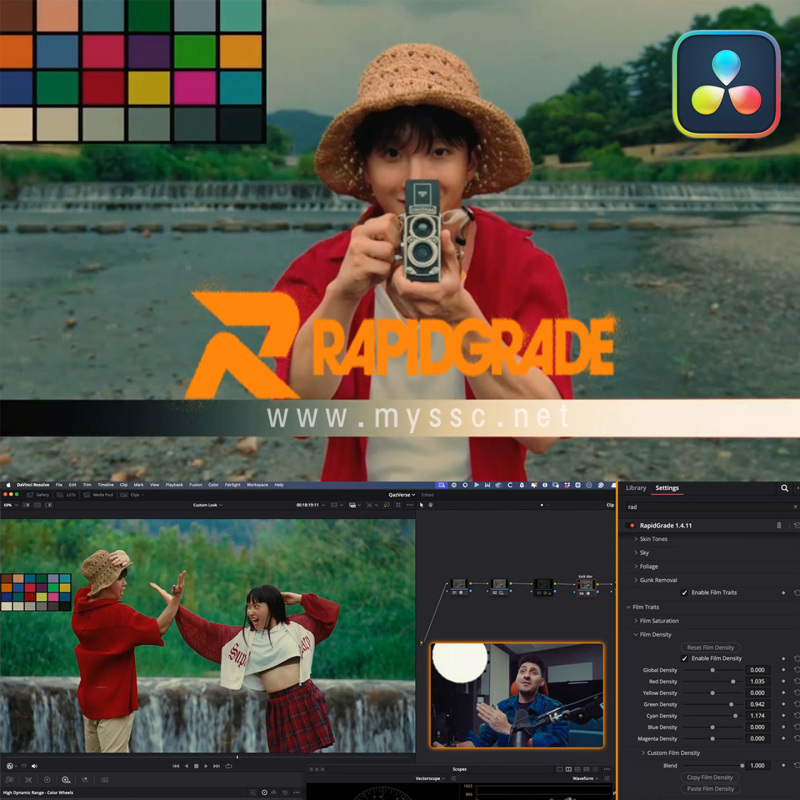The height and width of the screenshot is (800, 800).
Task: Open the Gallery panel button
Action: pyautogui.click(x=38, y=495)
